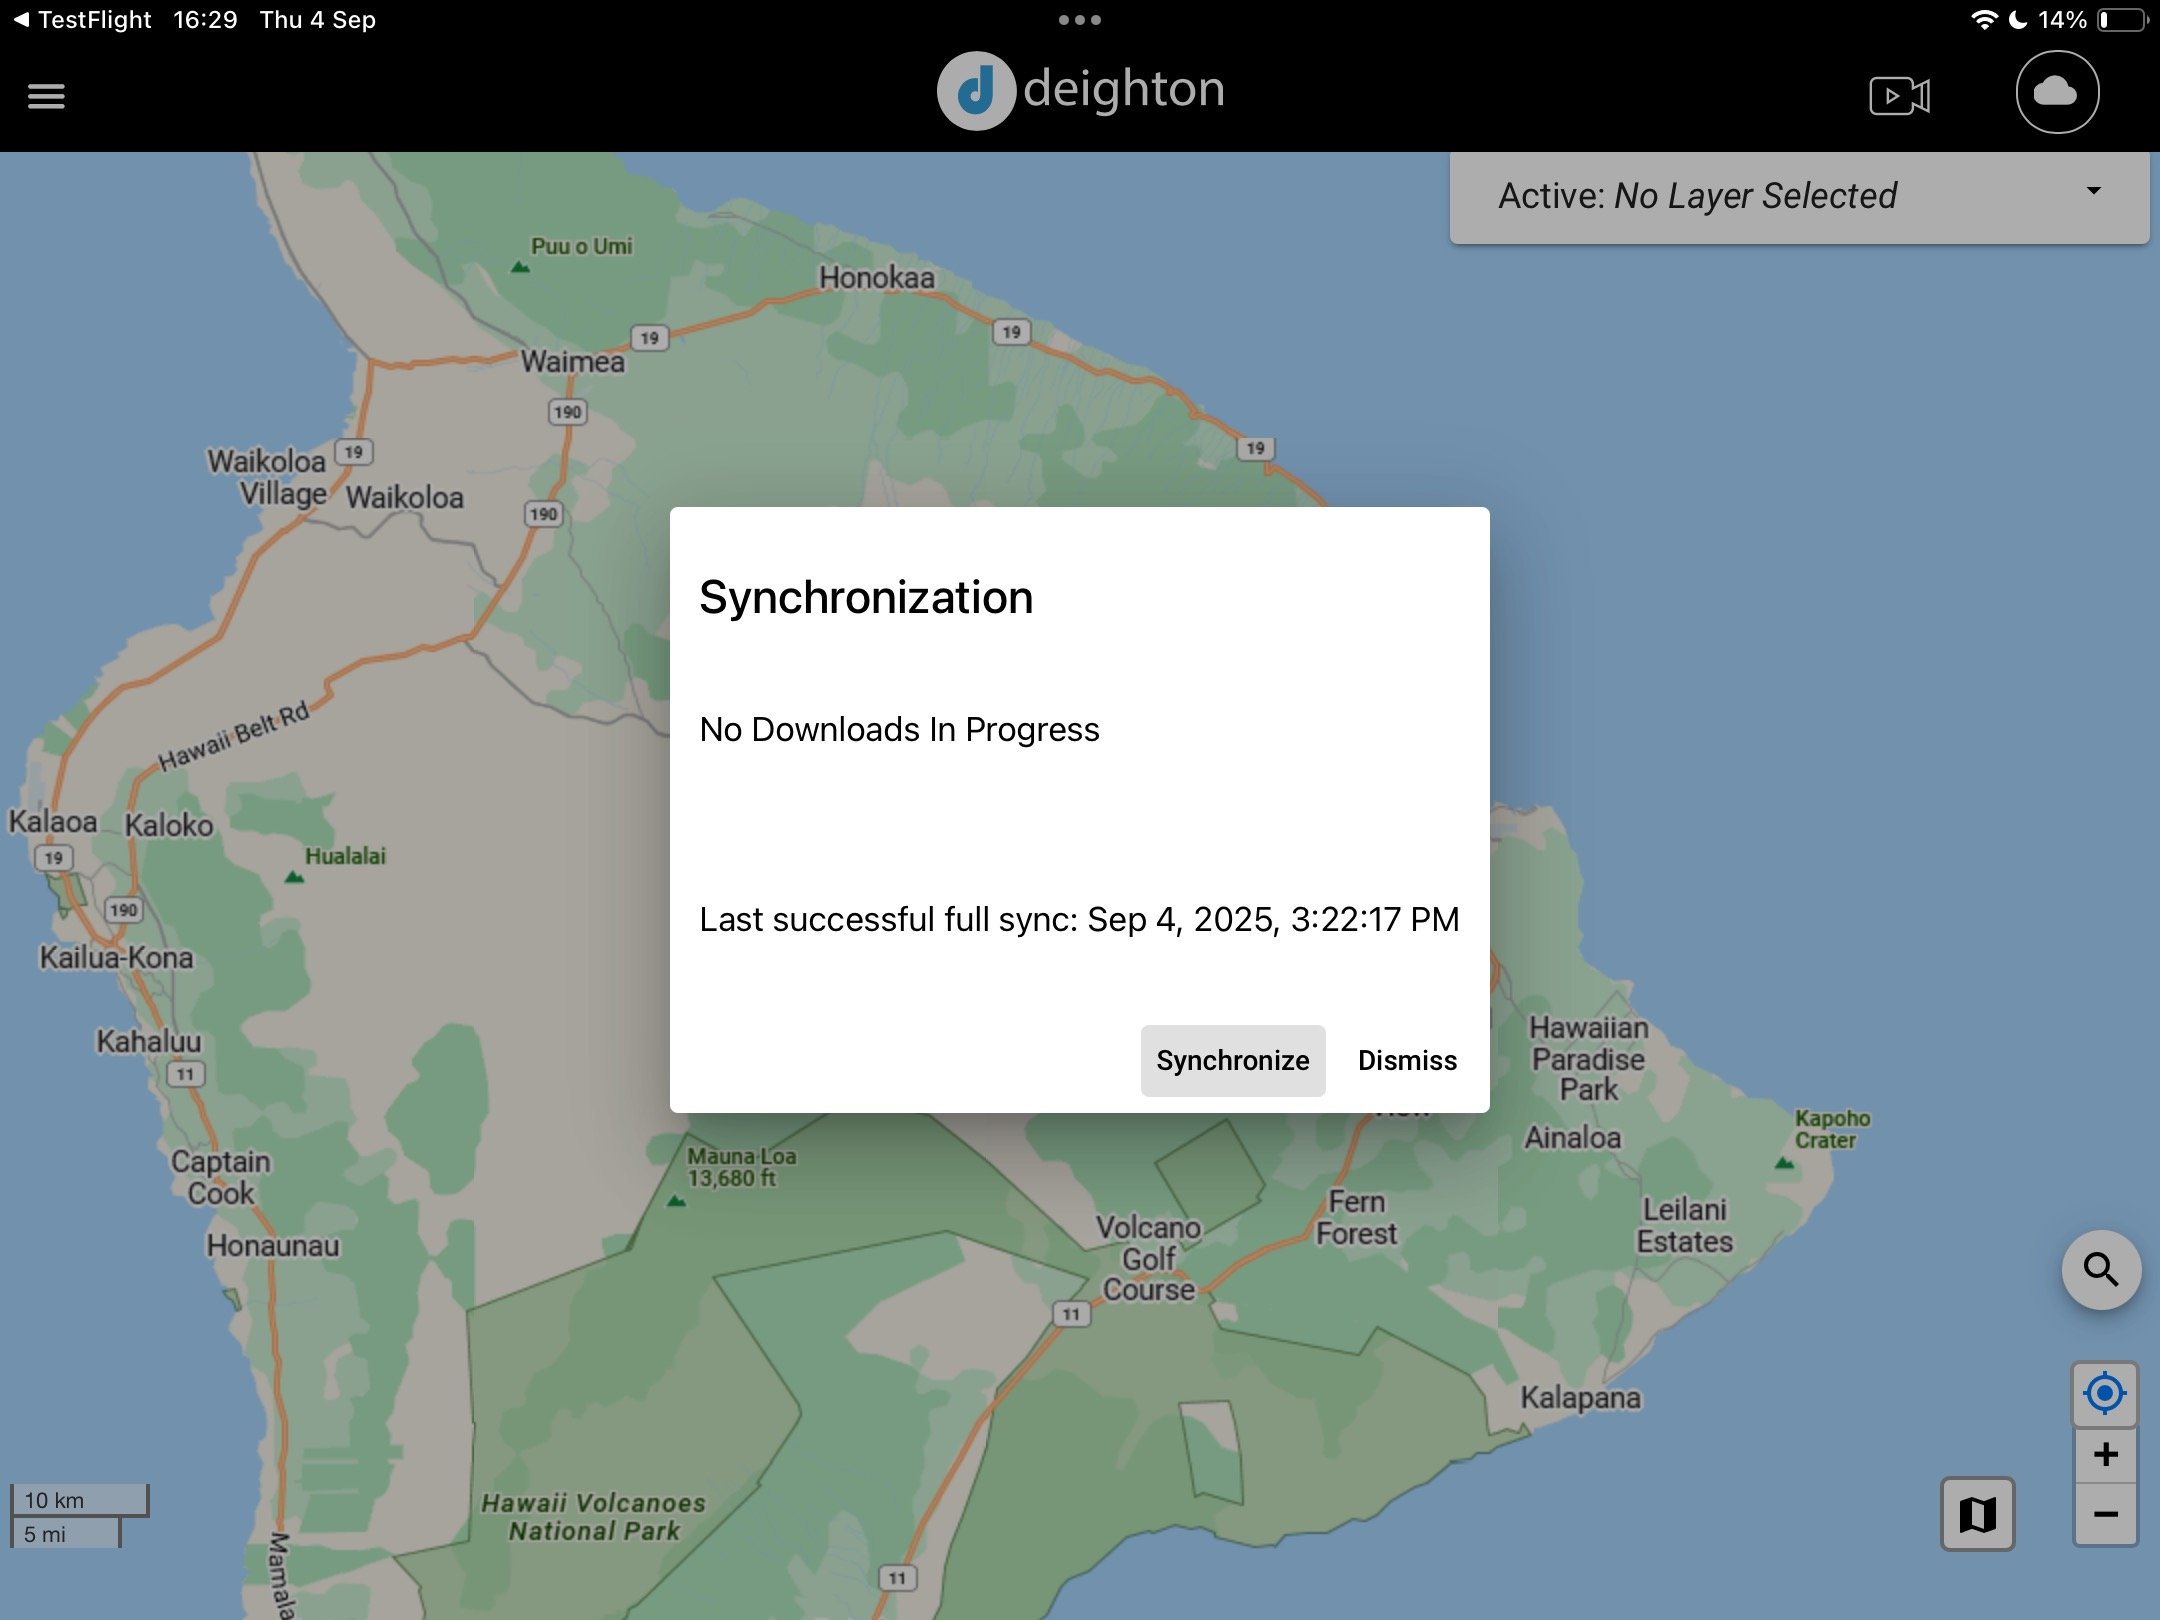2160x1620 pixels.
Task: Tap the cloud sync icon
Action: [2056, 92]
